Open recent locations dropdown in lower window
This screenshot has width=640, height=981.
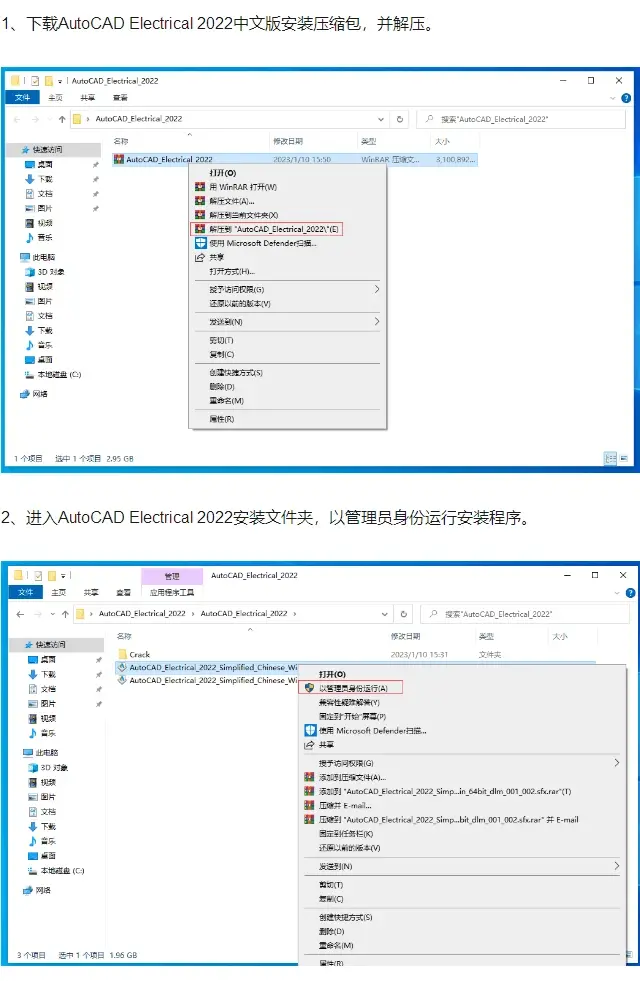53,614
